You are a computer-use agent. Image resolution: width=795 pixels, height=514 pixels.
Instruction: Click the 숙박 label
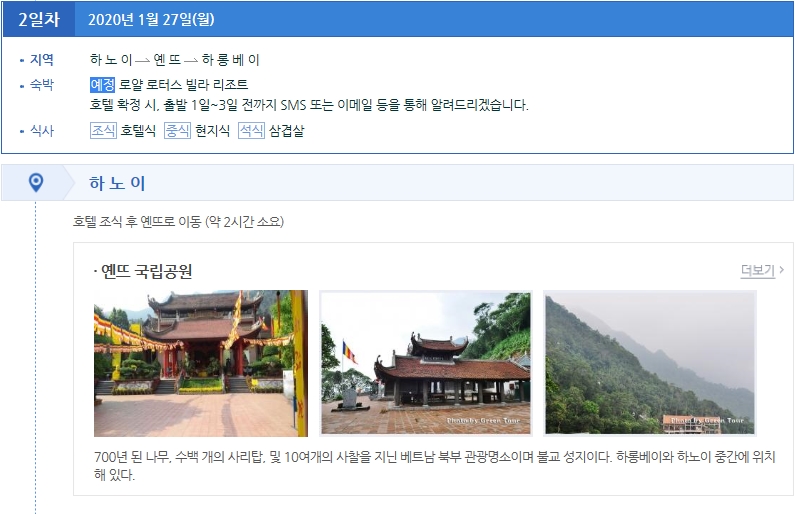point(42,85)
